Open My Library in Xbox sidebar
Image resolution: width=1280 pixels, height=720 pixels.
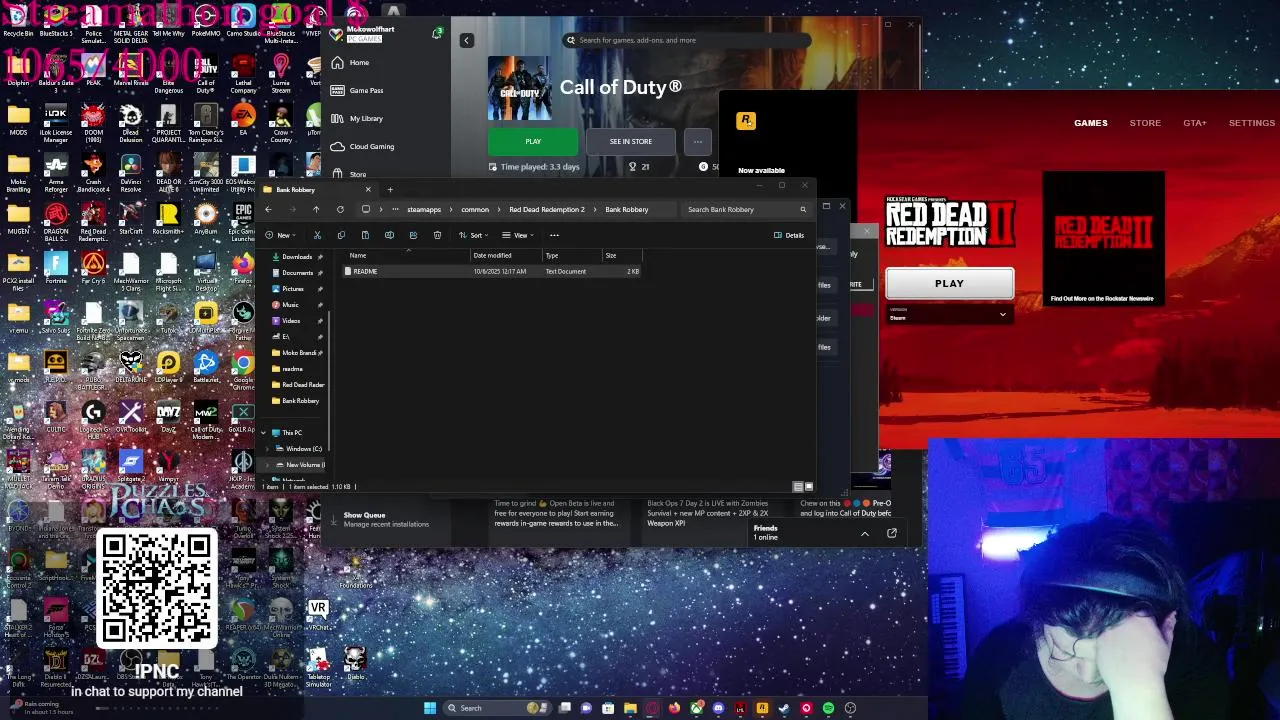(365, 118)
